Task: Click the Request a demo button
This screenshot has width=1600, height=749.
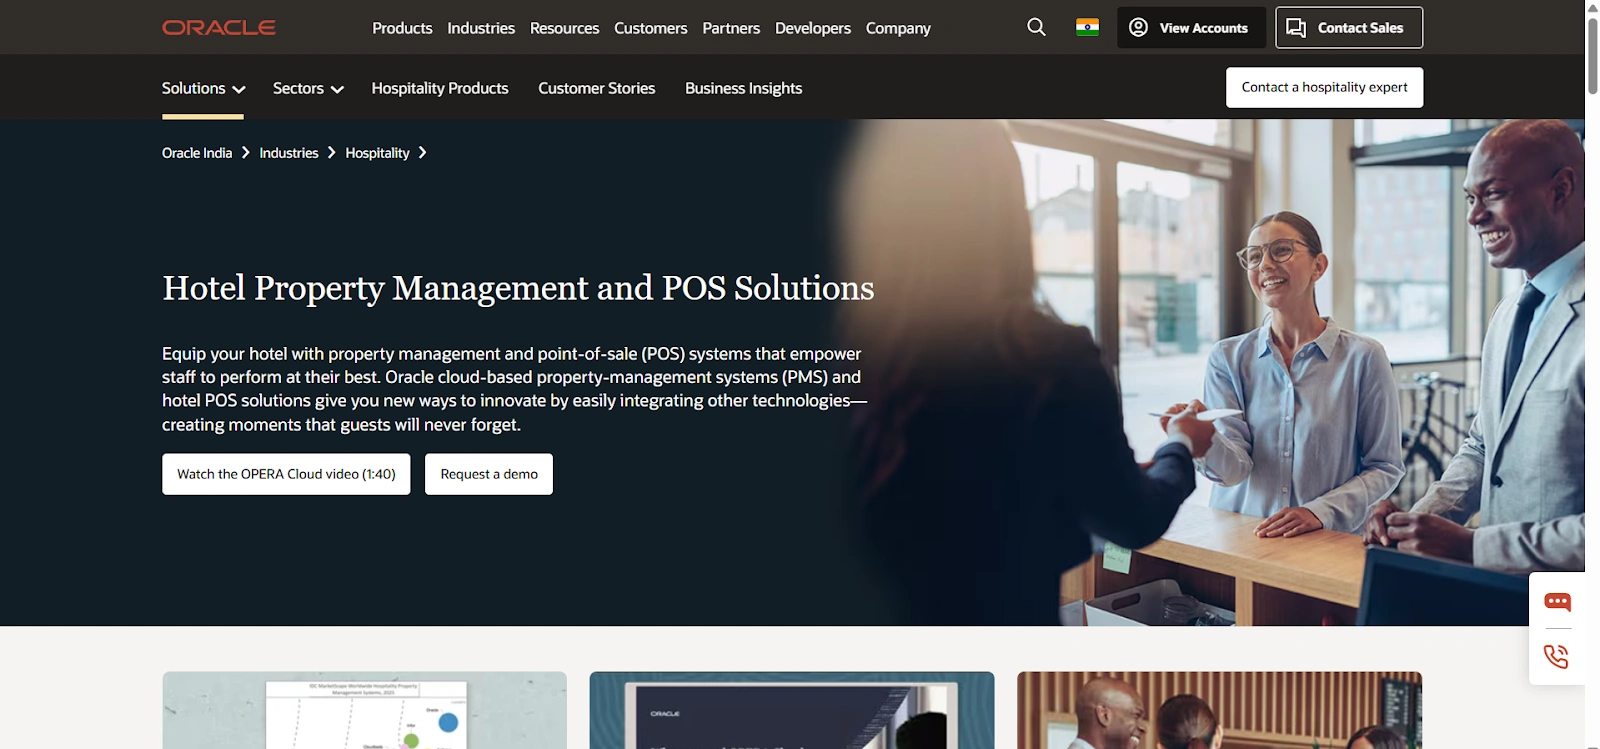Action: (489, 474)
